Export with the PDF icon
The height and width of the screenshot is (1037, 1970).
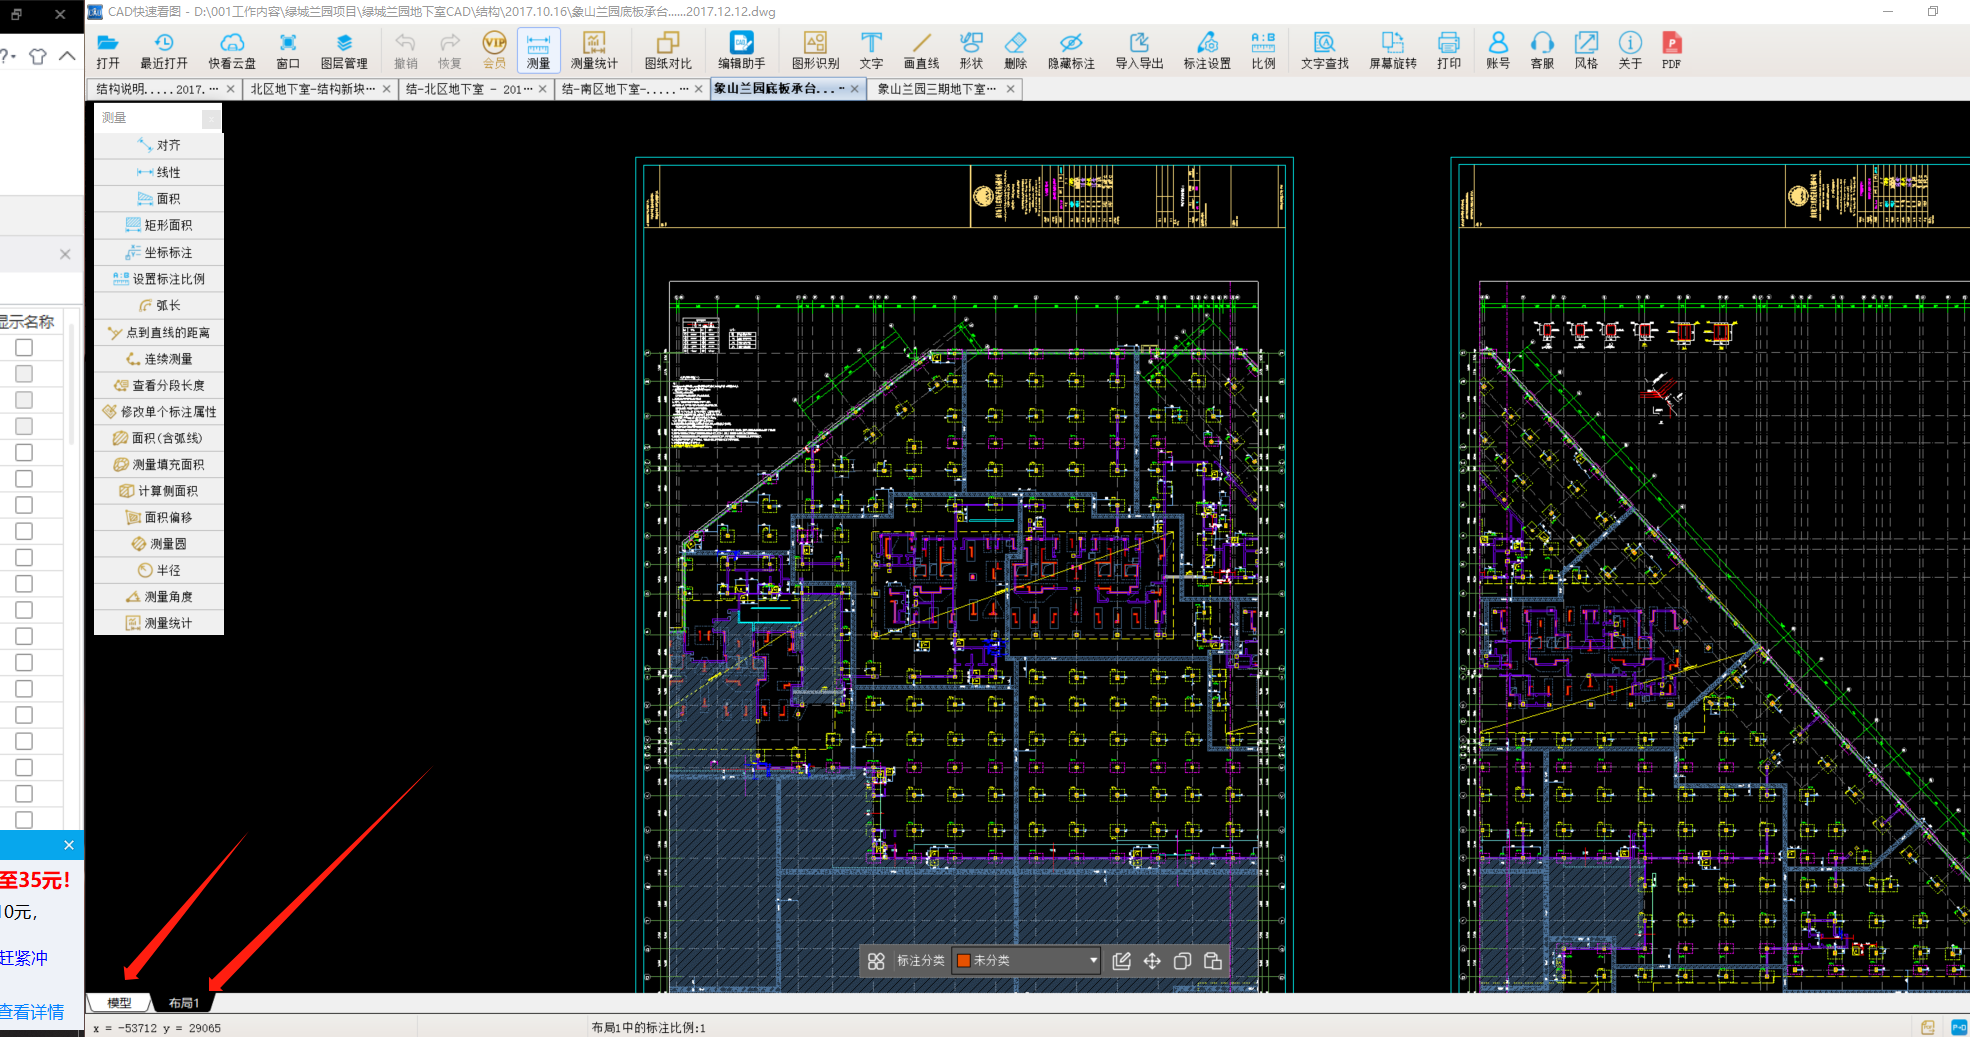pyautogui.click(x=1672, y=50)
